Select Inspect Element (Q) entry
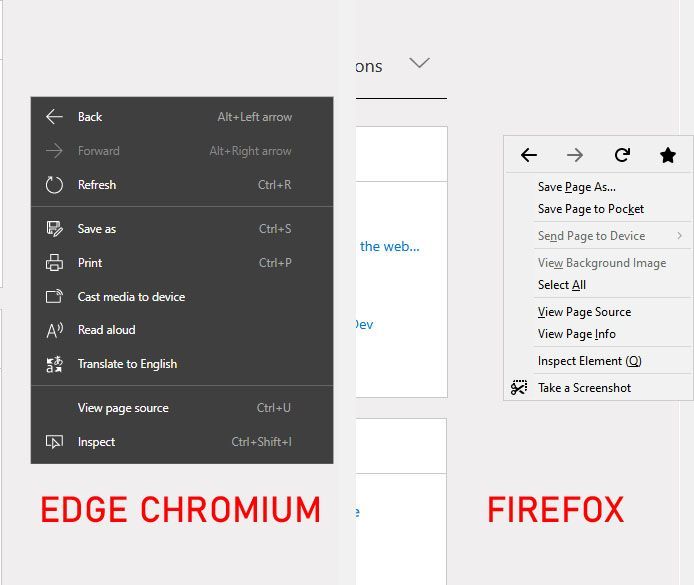Viewport: 694px width, 585px height. pyautogui.click(x=598, y=361)
